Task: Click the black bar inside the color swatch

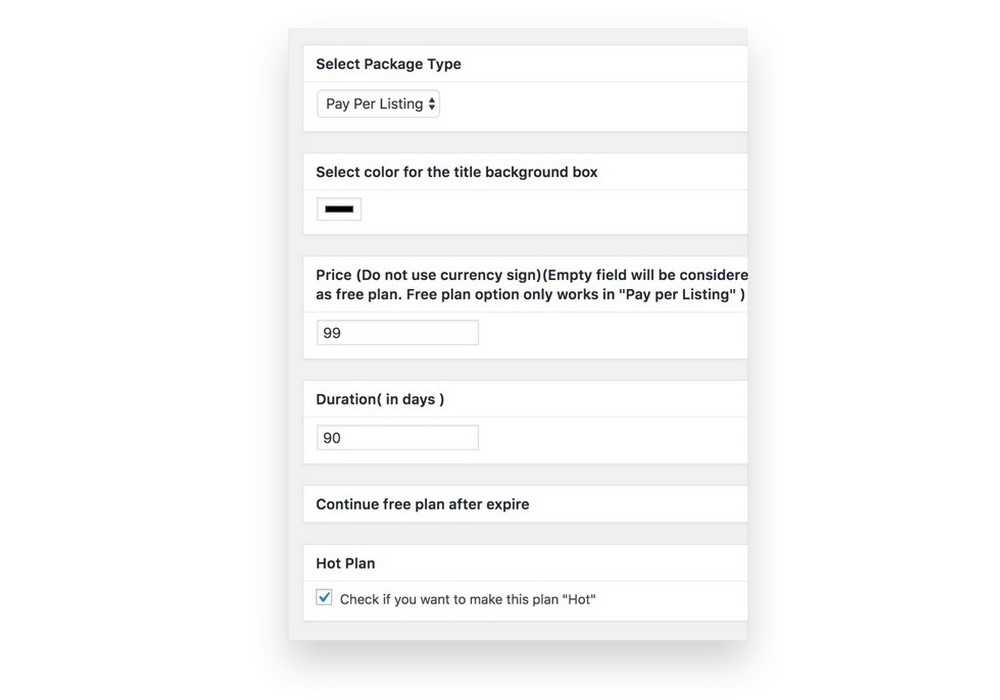Action: click(339, 209)
